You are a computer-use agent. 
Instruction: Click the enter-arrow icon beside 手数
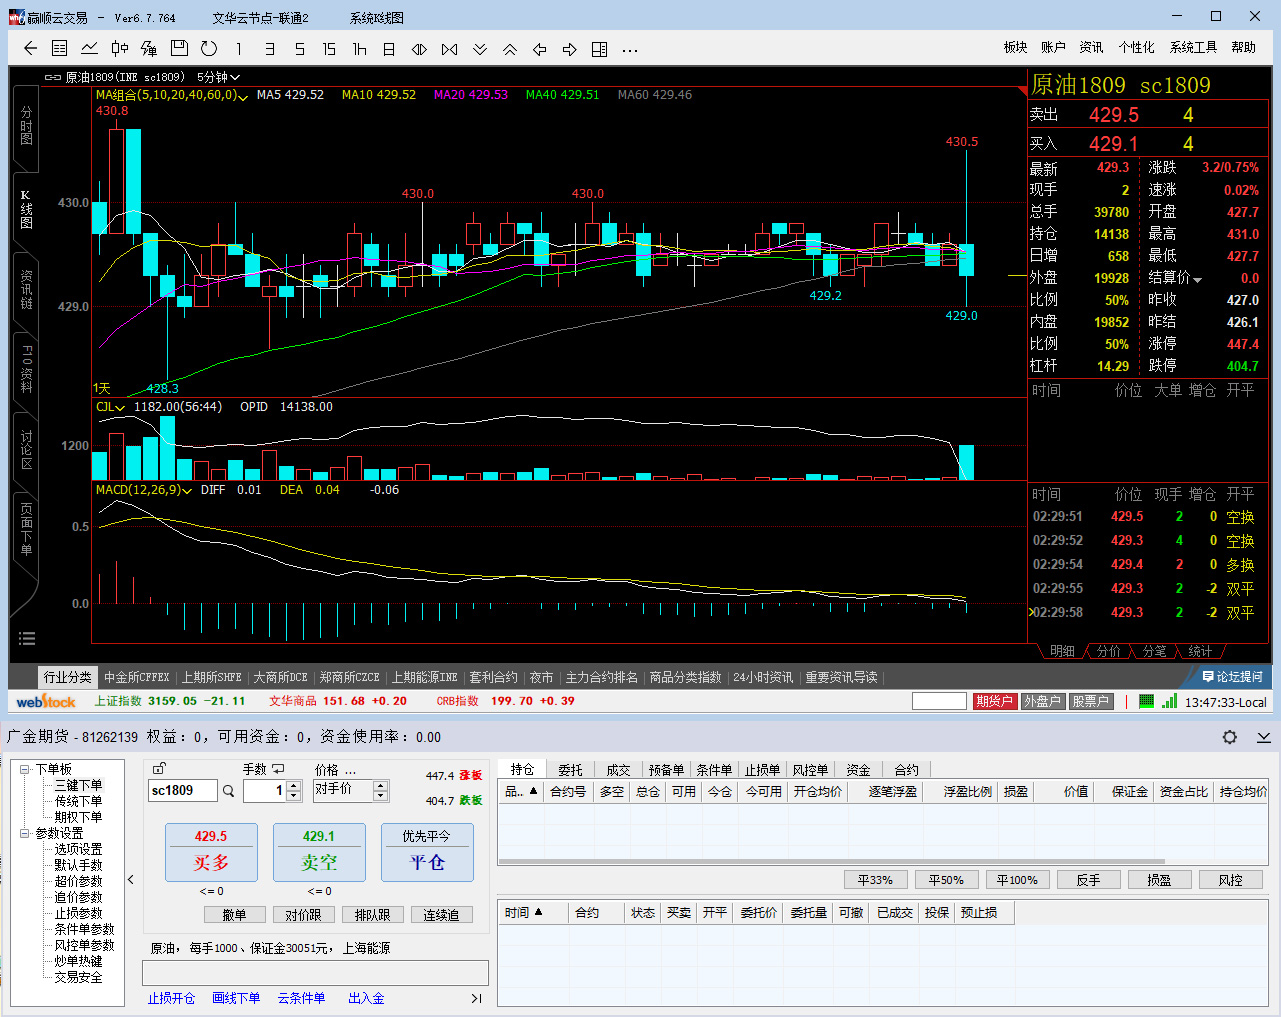pos(278,769)
